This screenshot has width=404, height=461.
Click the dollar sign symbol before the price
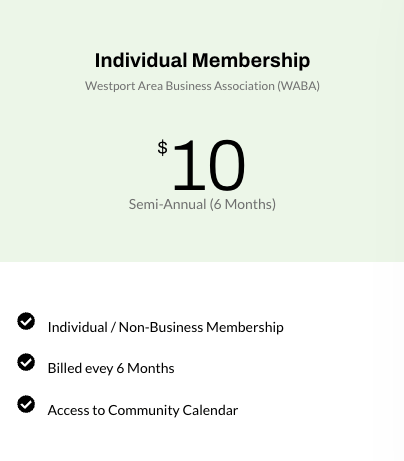pyautogui.click(x=162, y=148)
